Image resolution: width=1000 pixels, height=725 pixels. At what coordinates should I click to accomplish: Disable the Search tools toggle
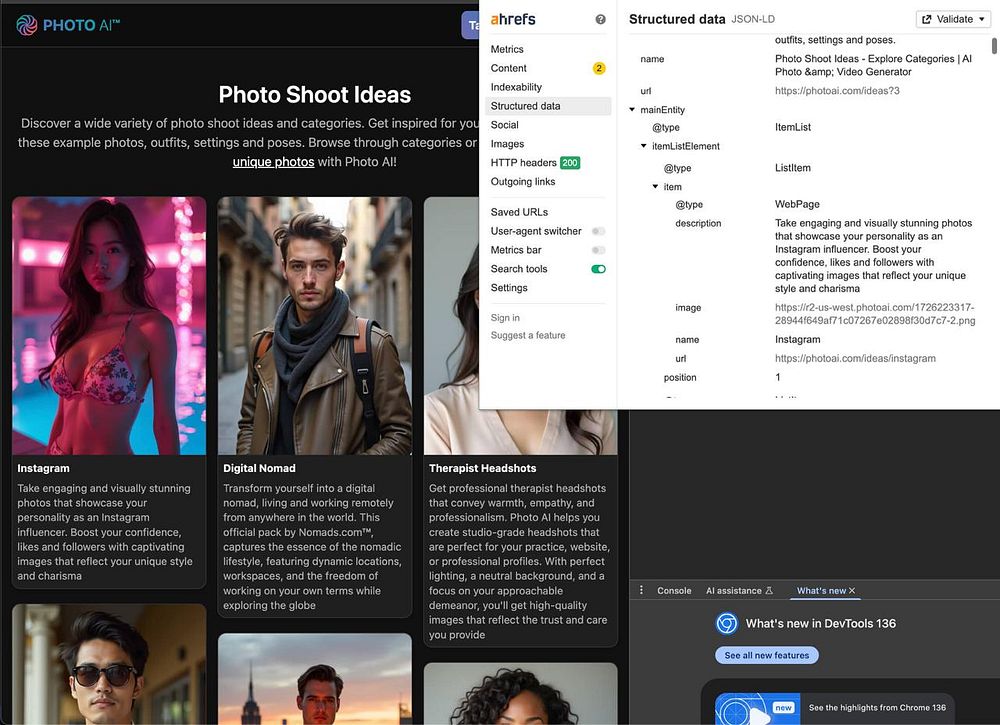coord(598,269)
